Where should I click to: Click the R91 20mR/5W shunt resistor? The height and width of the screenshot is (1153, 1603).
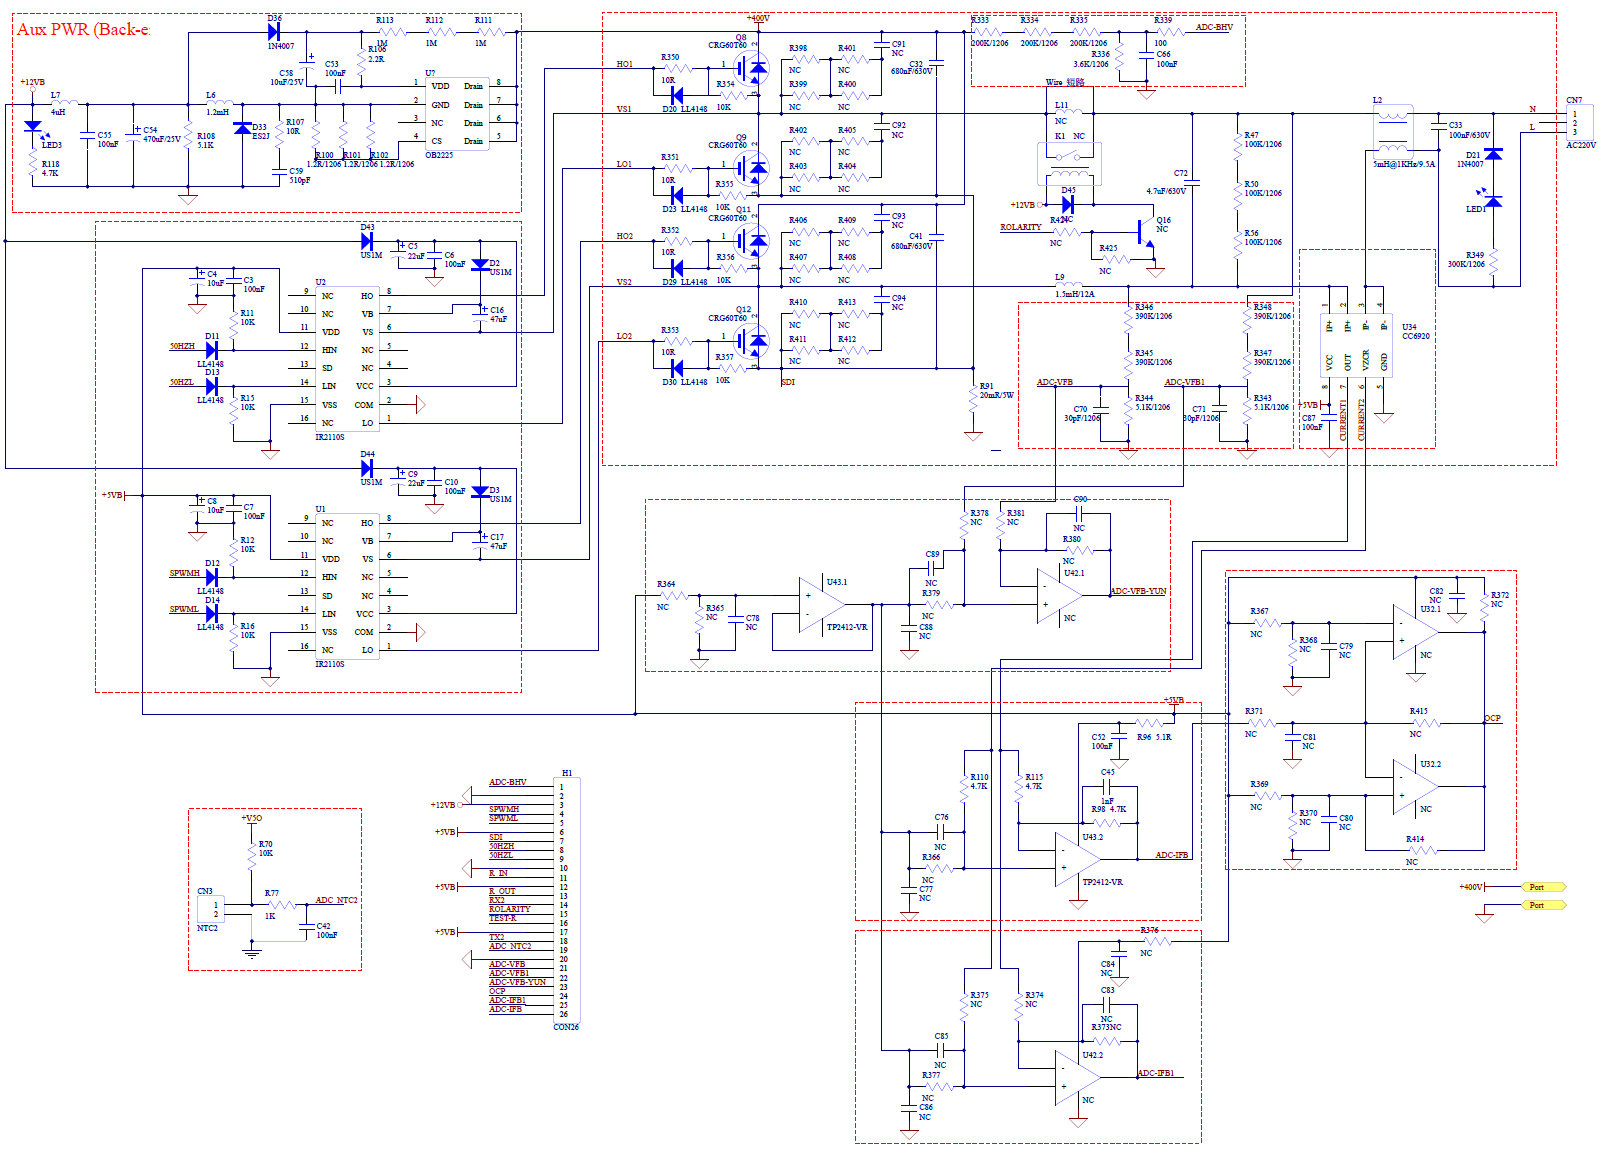pyautogui.click(x=972, y=398)
